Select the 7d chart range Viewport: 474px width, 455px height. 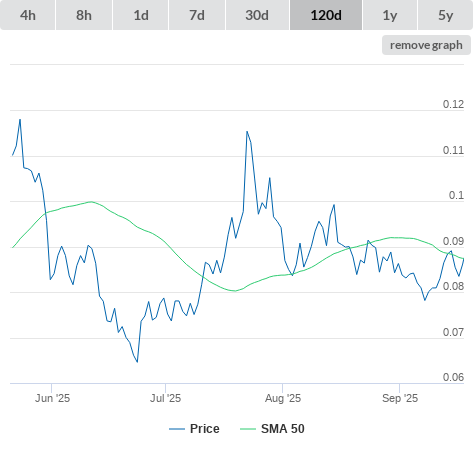click(x=197, y=15)
